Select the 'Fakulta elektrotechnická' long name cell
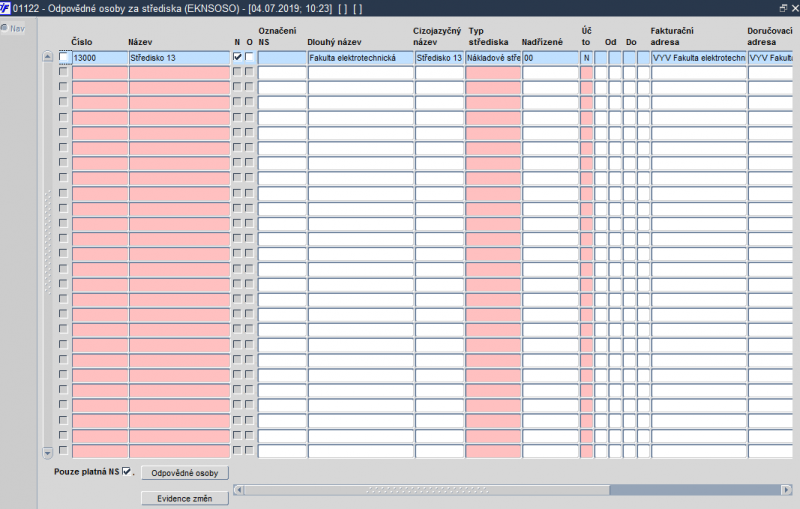 point(361,58)
